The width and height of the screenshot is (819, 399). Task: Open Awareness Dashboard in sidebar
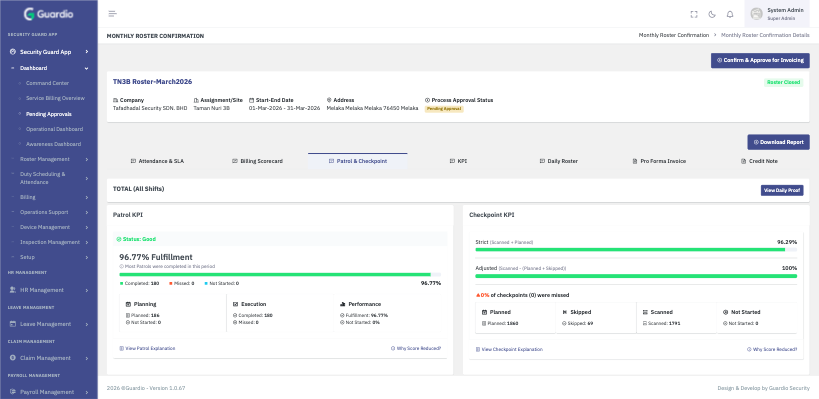tap(53, 144)
